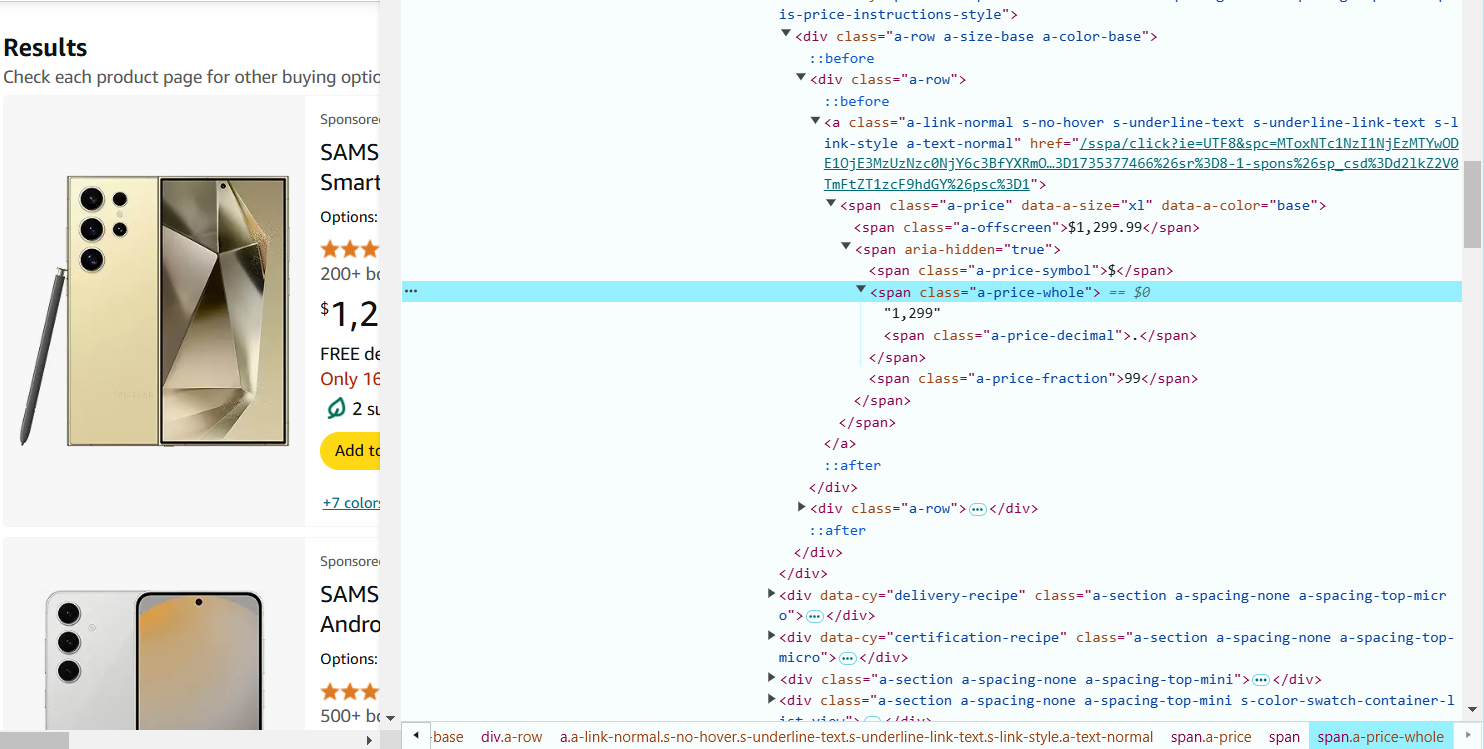Click the breadcrumb scroll-left arrow

[416, 737]
